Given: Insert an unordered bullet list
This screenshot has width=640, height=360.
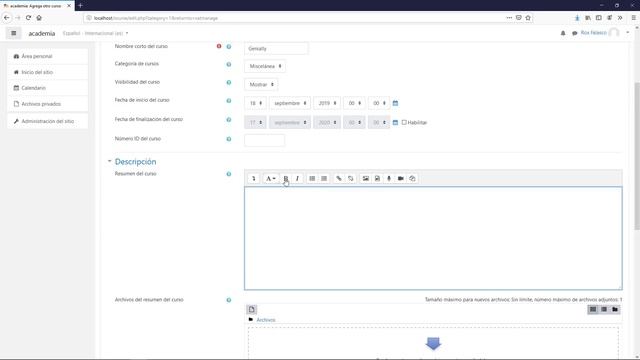Looking at the screenshot, I should click(x=312, y=178).
